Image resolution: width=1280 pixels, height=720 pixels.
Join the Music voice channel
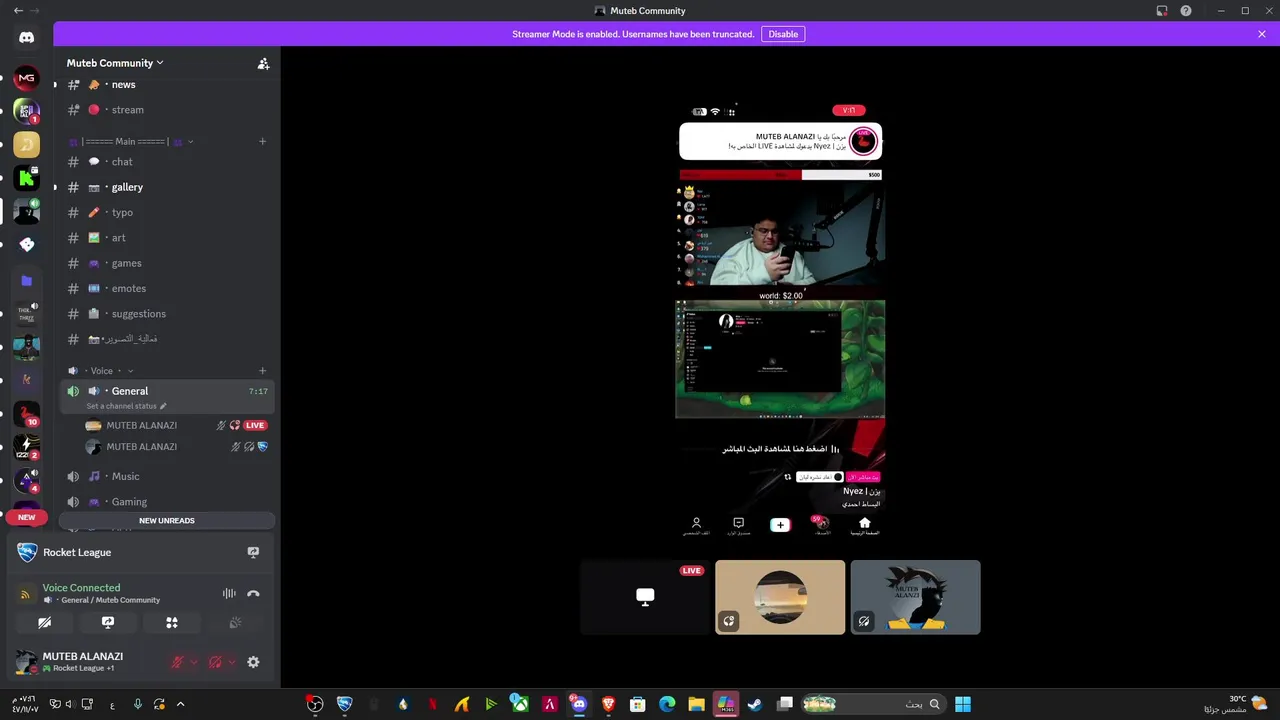point(165,476)
